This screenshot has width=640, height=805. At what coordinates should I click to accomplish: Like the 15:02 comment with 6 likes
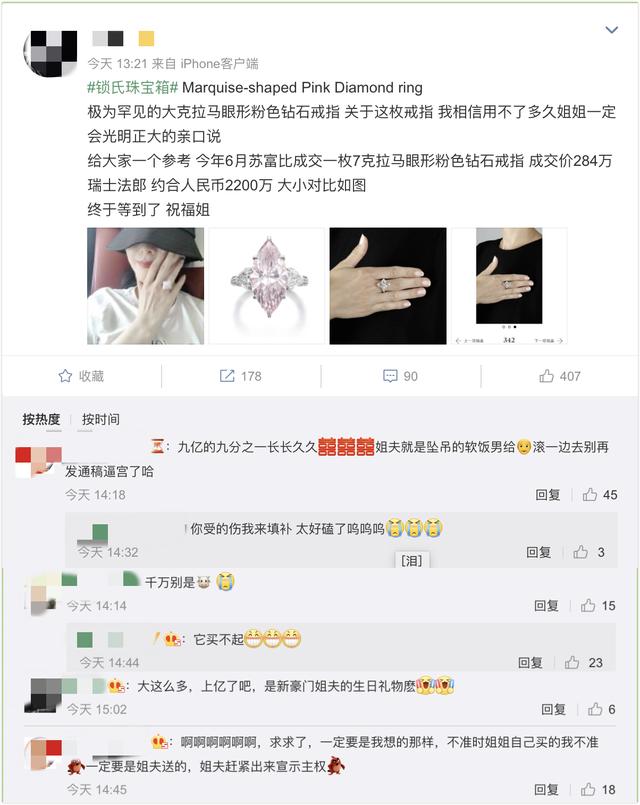(595, 710)
